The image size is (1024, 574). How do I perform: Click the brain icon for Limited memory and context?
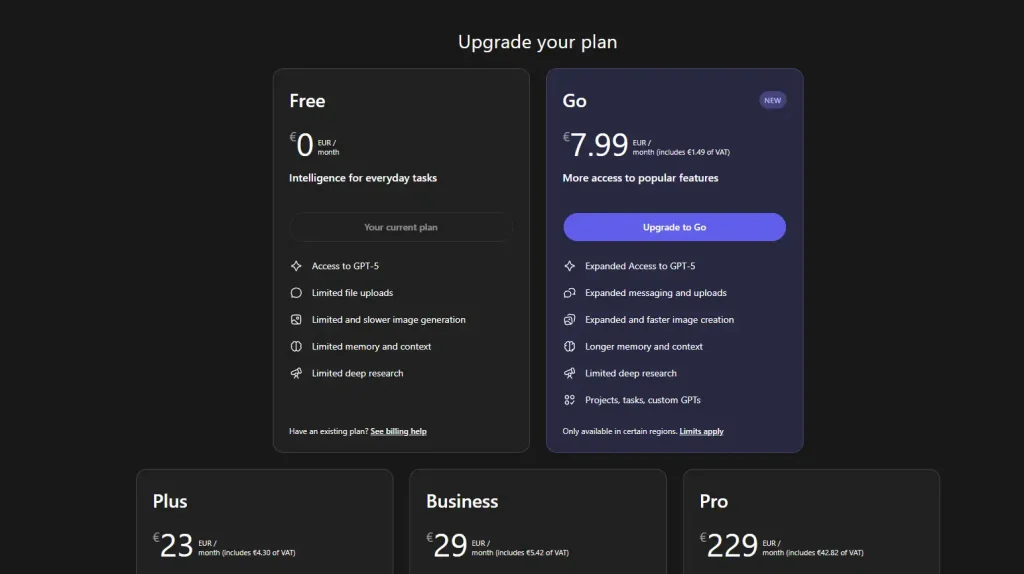click(x=296, y=347)
